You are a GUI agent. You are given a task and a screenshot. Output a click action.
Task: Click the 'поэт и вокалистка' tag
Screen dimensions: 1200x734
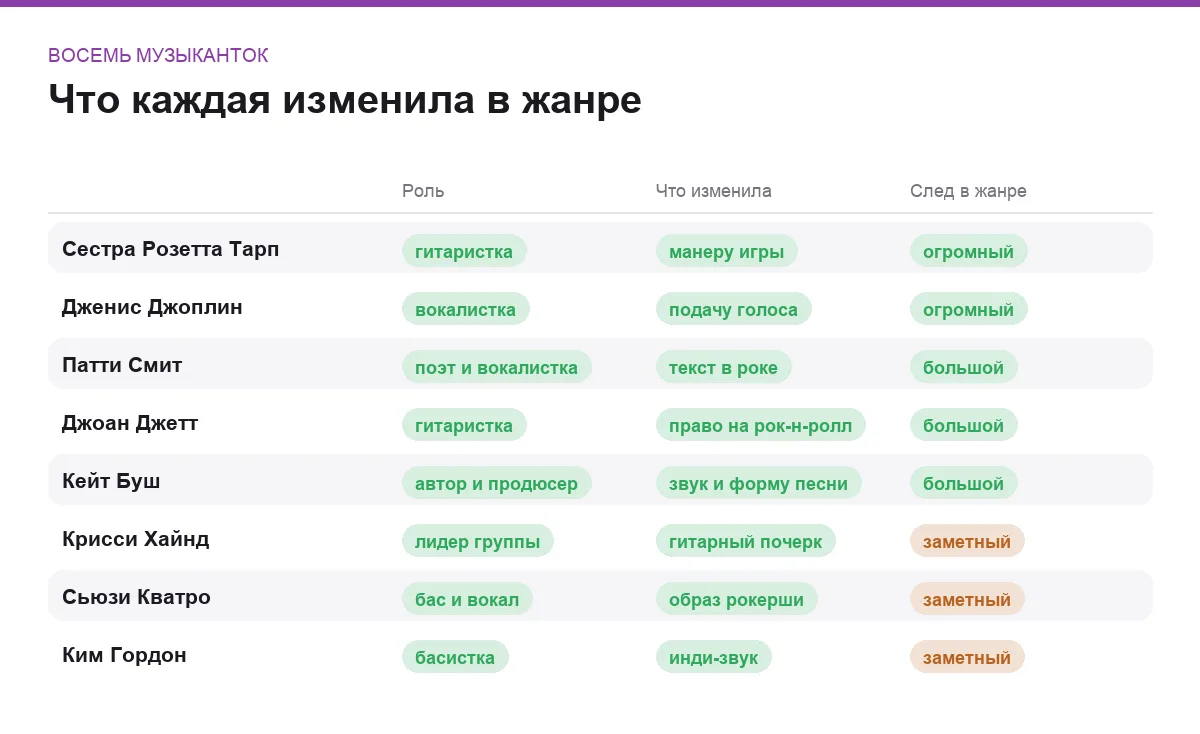[497, 367]
